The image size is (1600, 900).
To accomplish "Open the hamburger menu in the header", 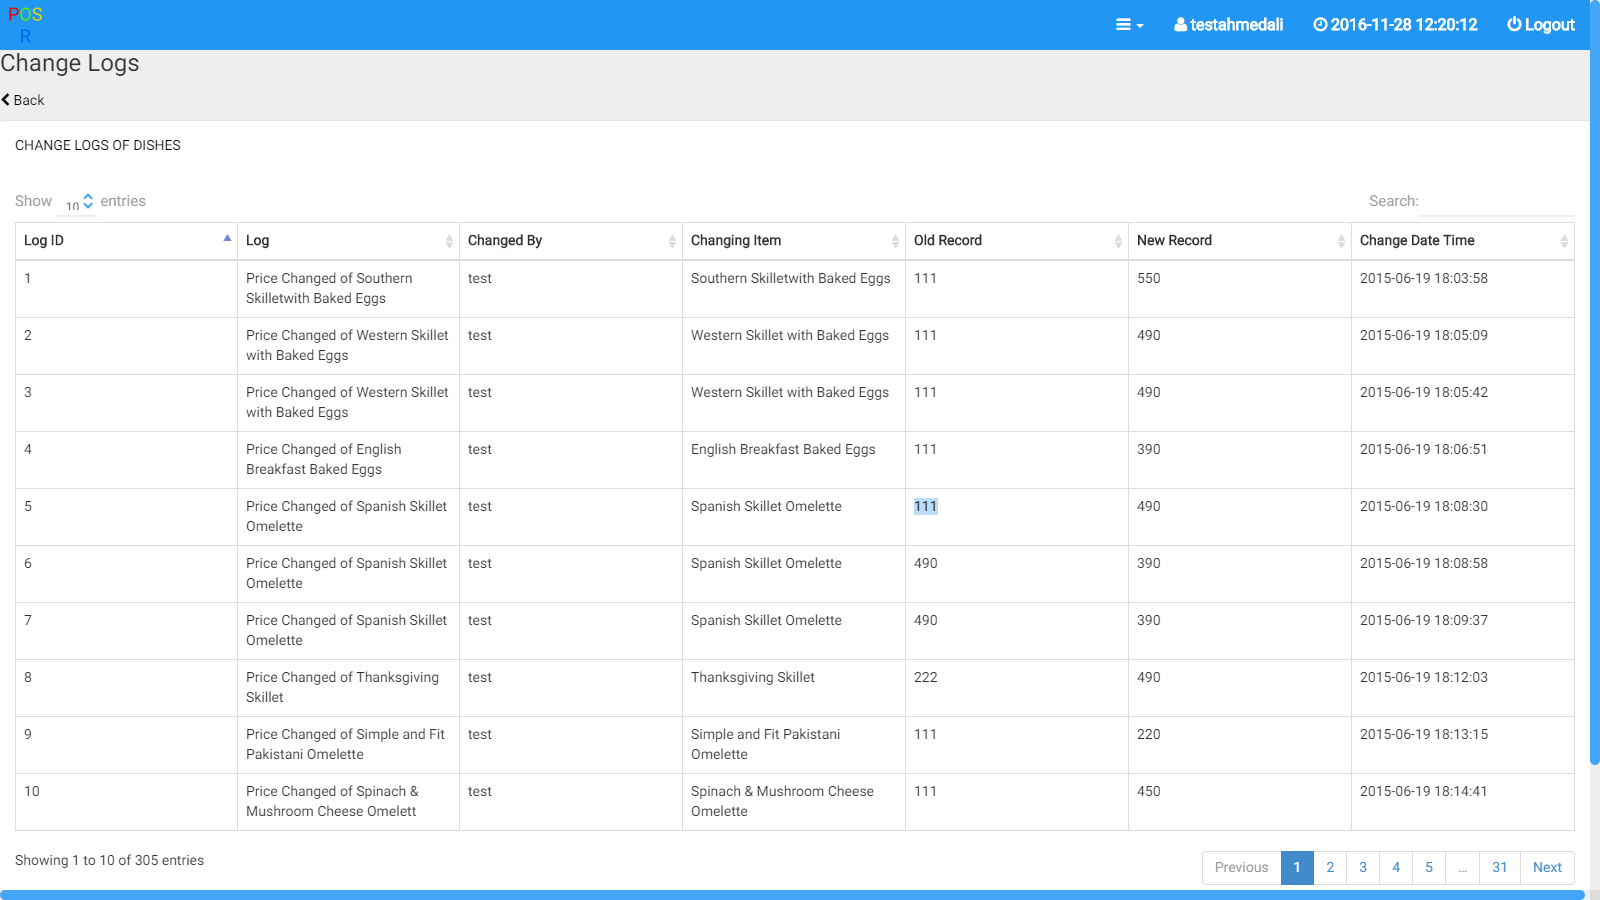I will (x=1129, y=25).
